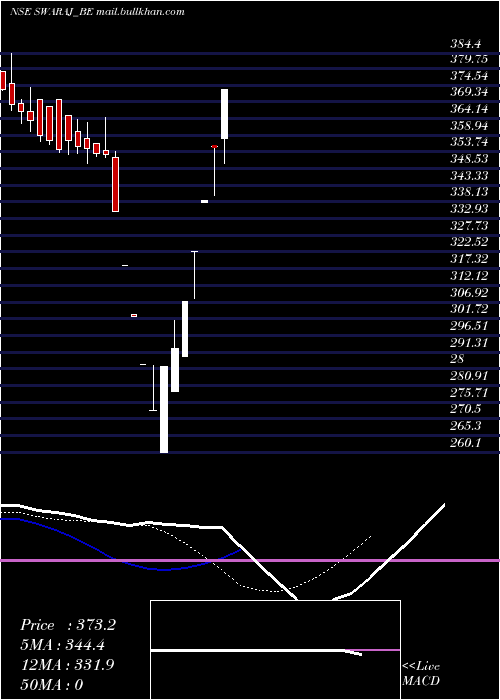Select the 379.75 price level label
Image resolution: width=500 pixels, height=700 pixels.
469,58
